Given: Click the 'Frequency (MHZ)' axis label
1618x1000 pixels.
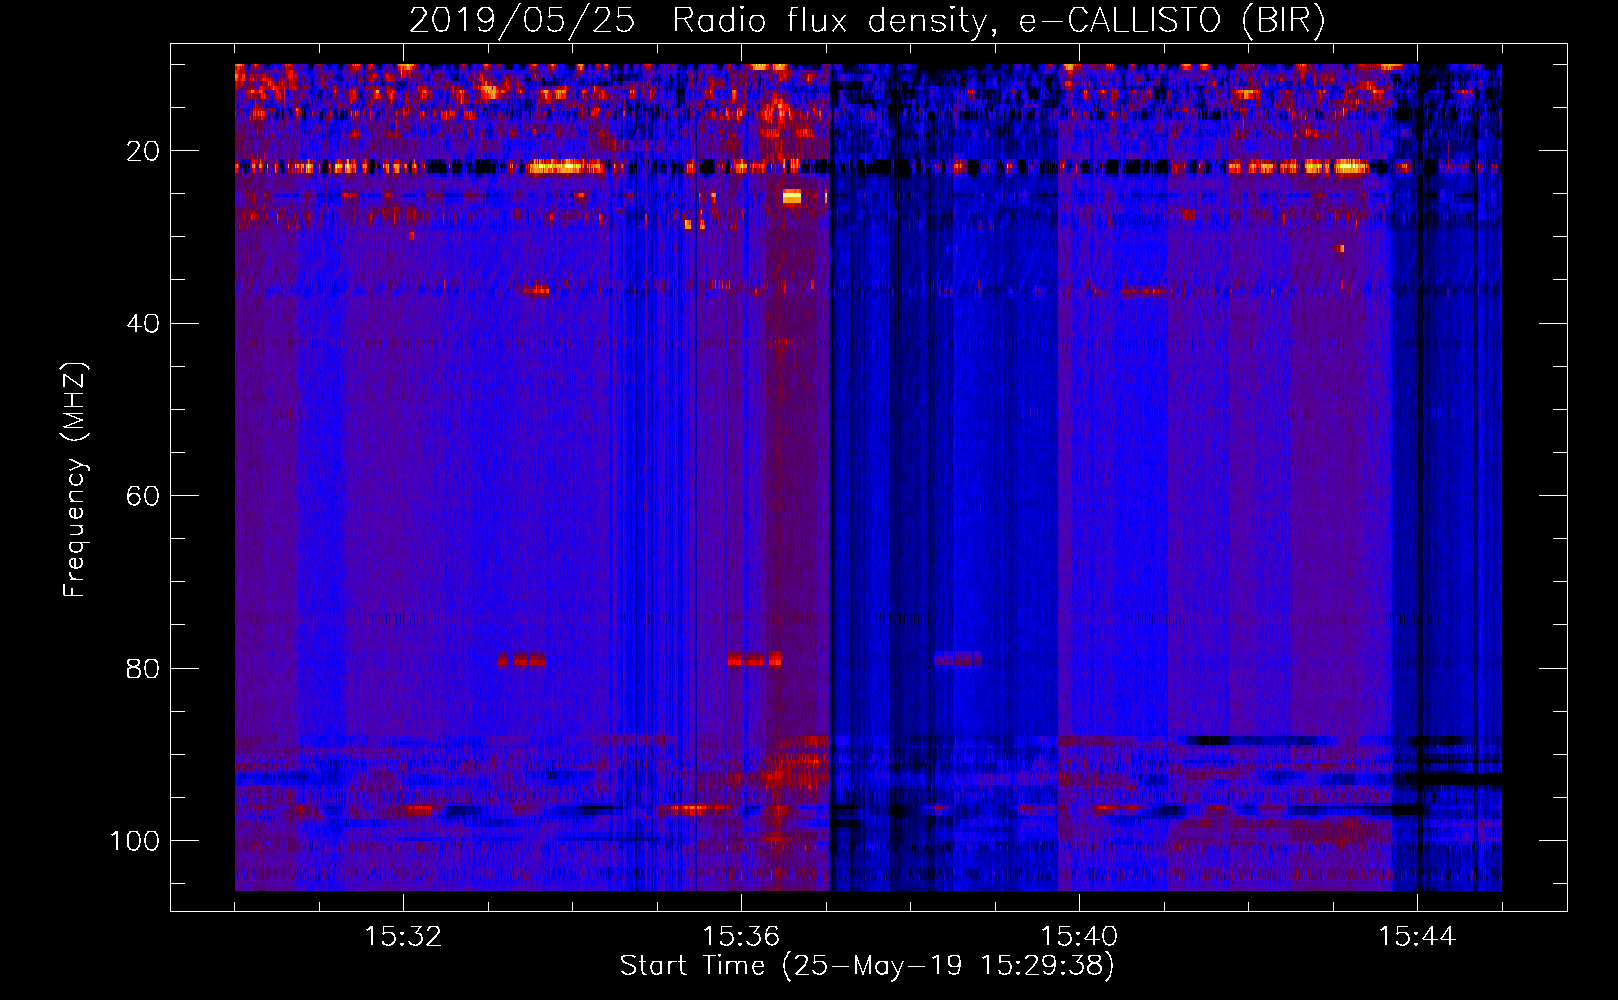Looking at the screenshot, I should coord(75,479).
